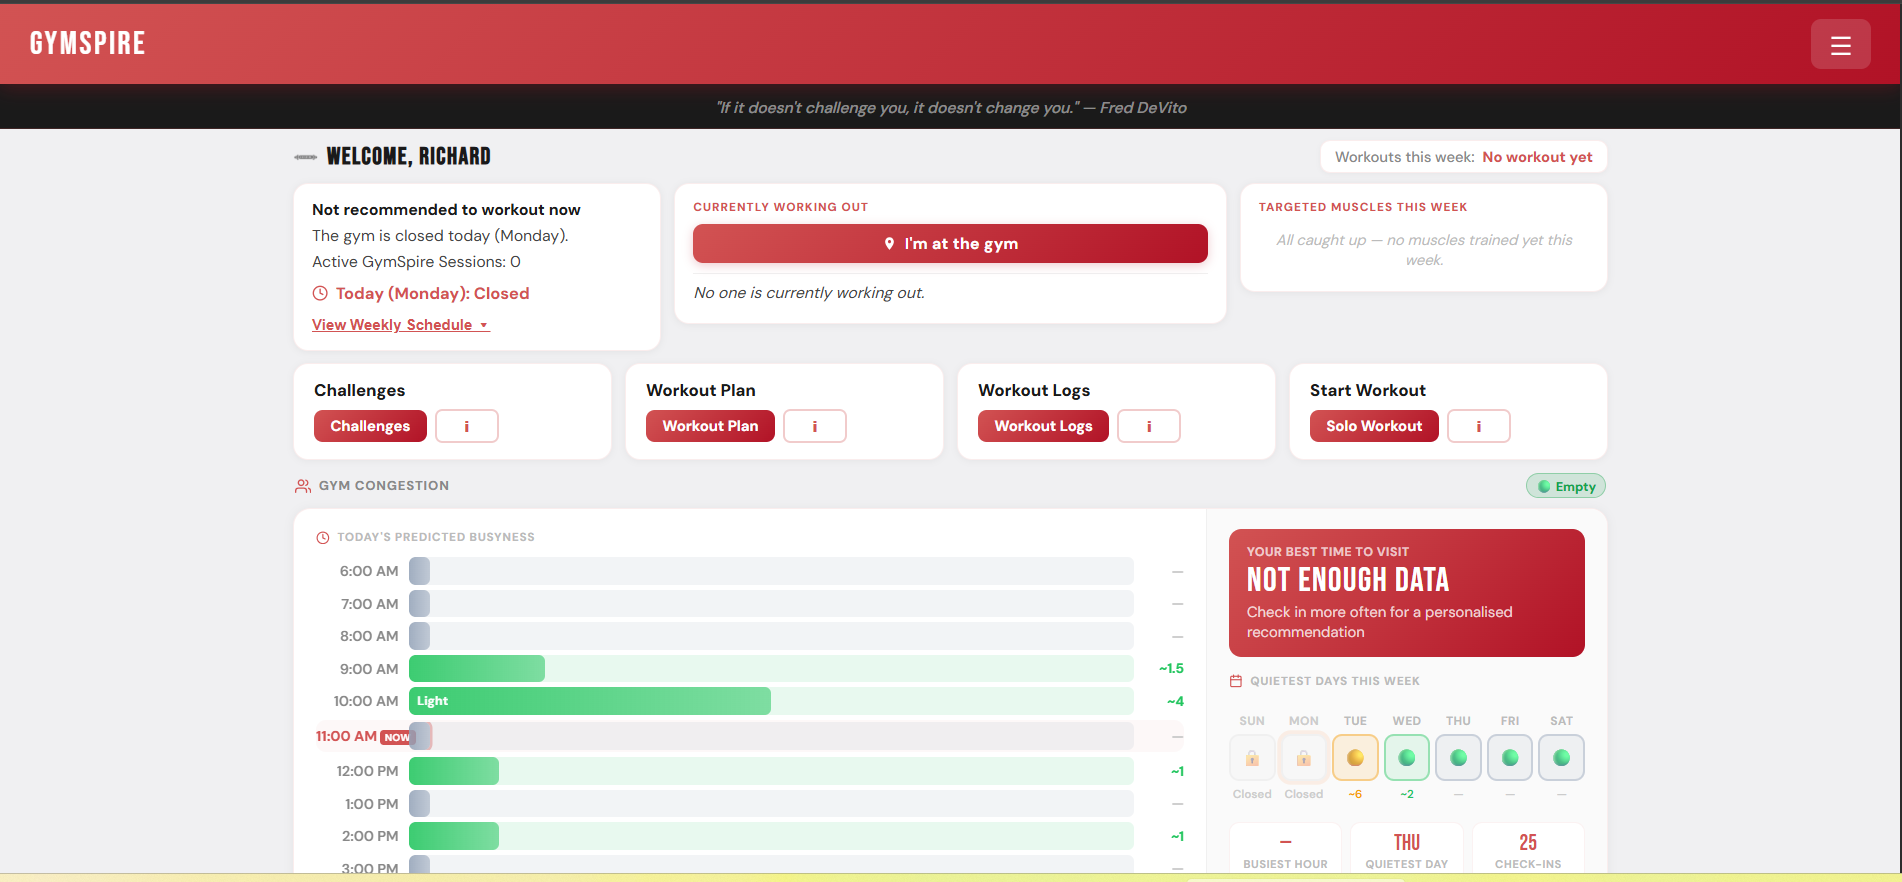Image resolution: width=1902 pixels, height=882 pixels.
Task: Click the ~4 value for 10:00 AM
Action: click(1175, 701)
